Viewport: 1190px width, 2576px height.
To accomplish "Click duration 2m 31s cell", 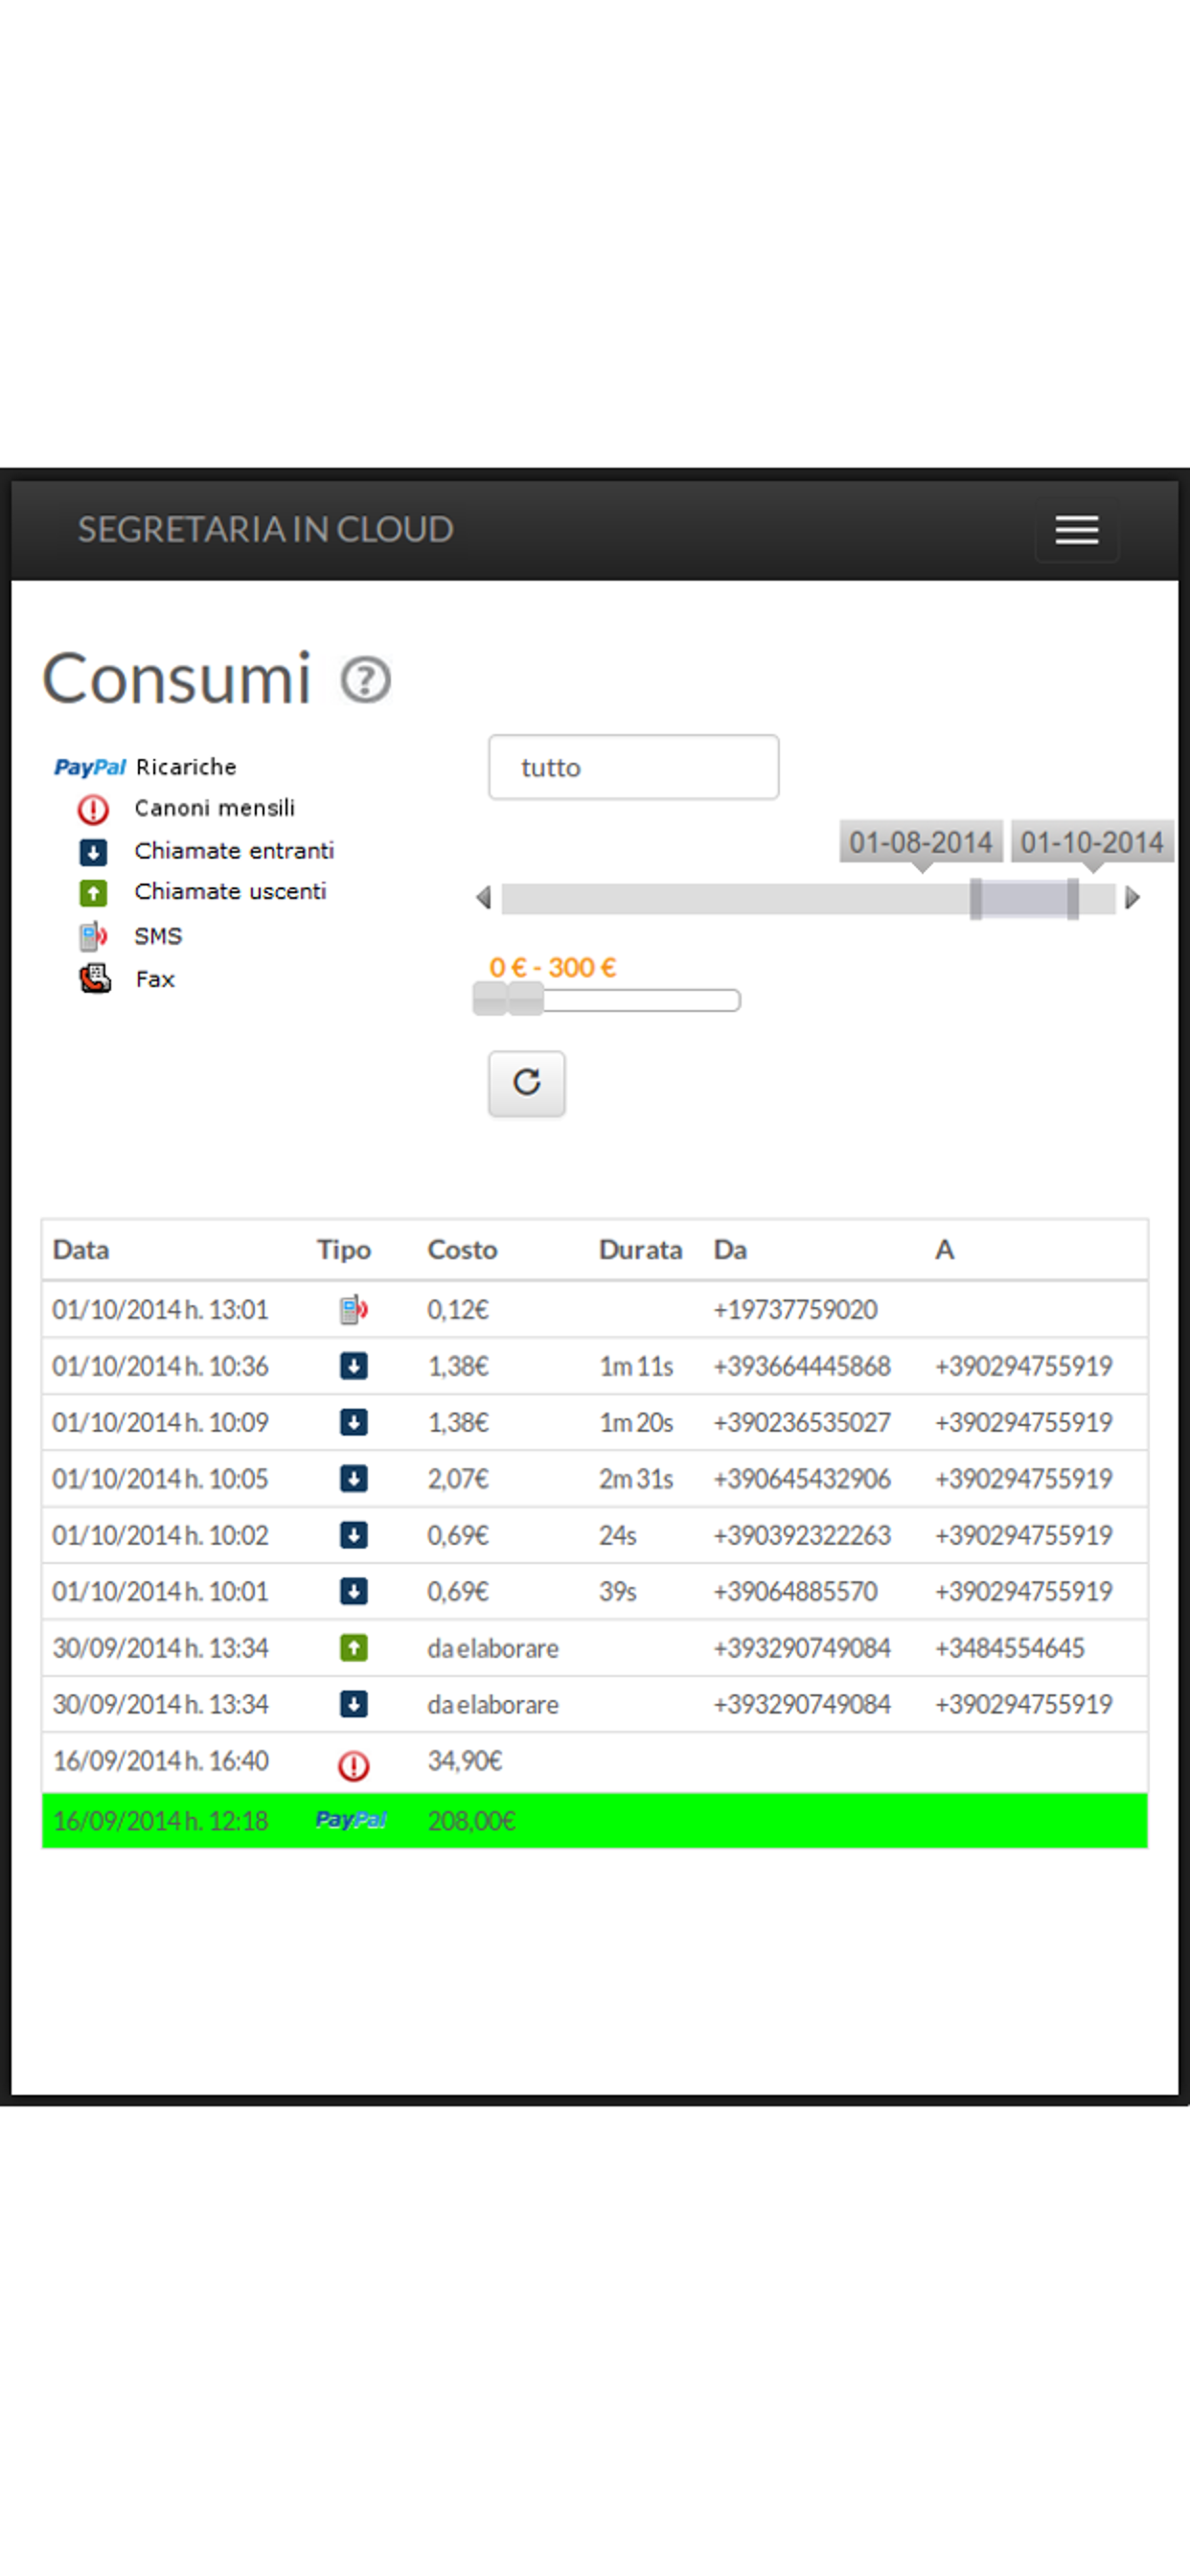I will [636, 1479].
